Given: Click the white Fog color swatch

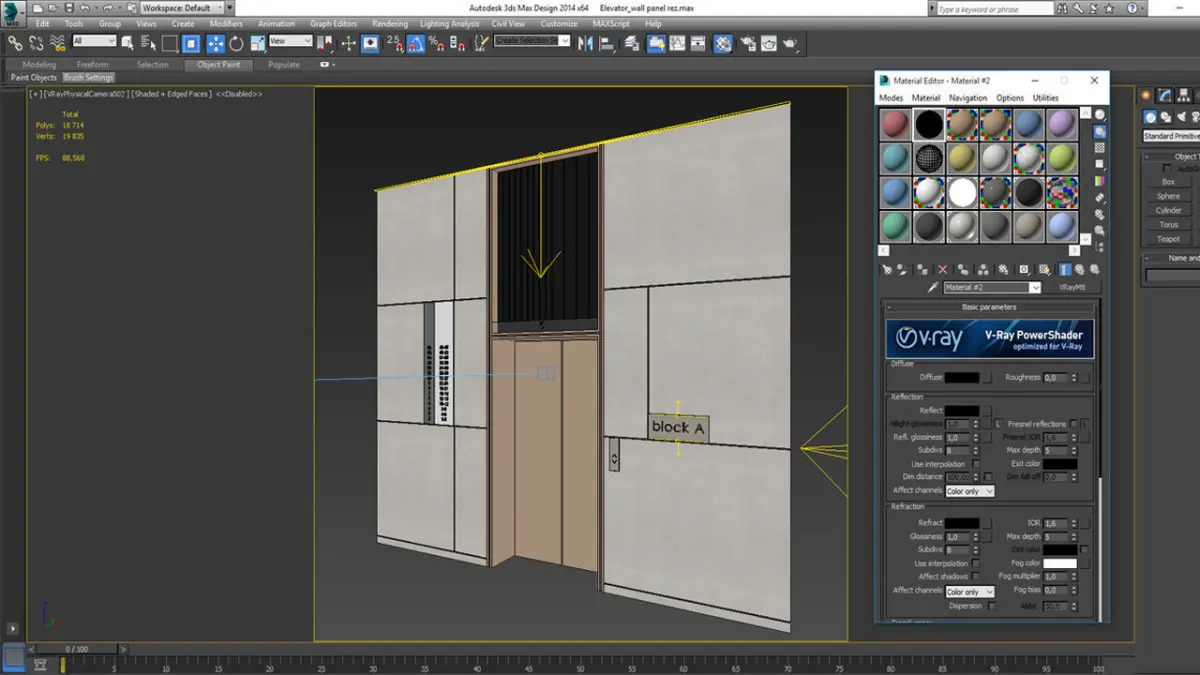Looking at the screenshot, I should 1060,564.
